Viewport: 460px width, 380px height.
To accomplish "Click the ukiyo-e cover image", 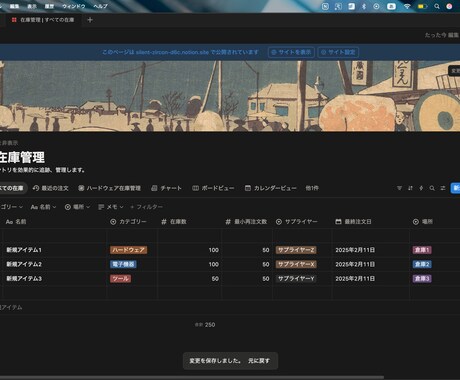I will (x=230, y=96).
